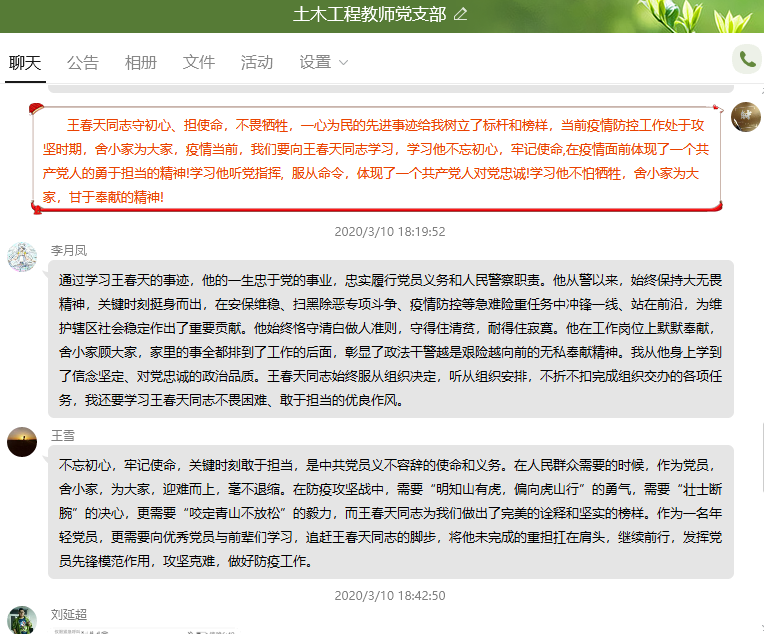
Task: Click the sender name 李月凤
Action: 69,250
